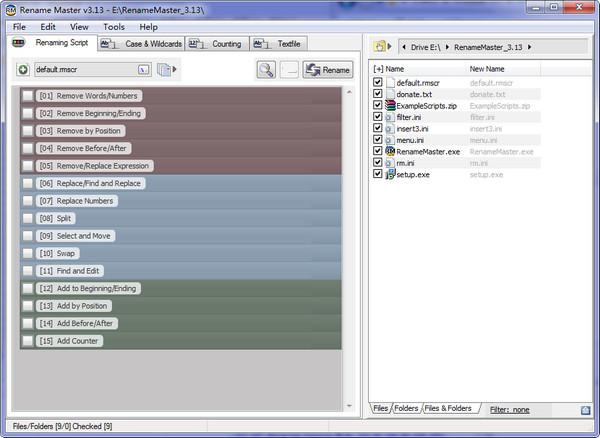Click the icon at right of filter bar

(585, 410)
